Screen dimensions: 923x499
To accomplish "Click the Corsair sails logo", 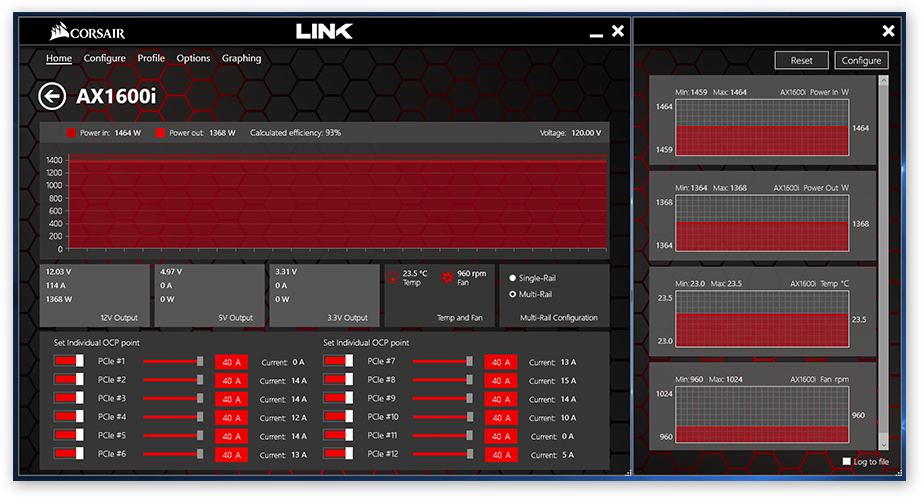I will click(59, 31).
